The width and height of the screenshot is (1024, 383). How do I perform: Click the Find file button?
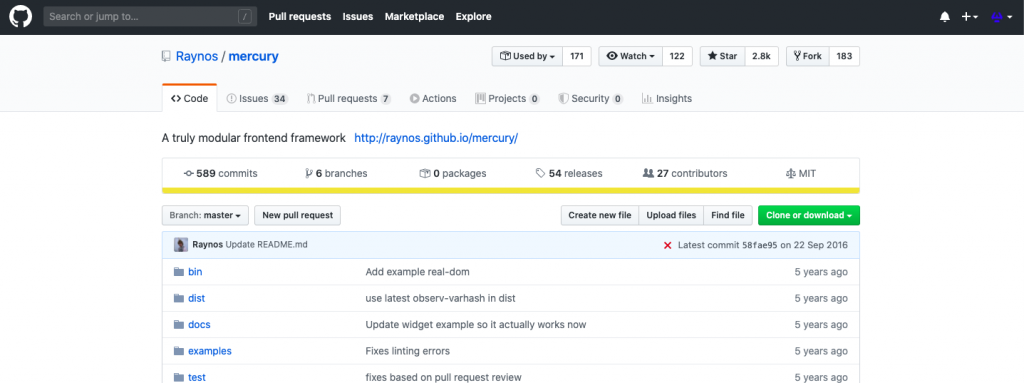pos(728,215)
